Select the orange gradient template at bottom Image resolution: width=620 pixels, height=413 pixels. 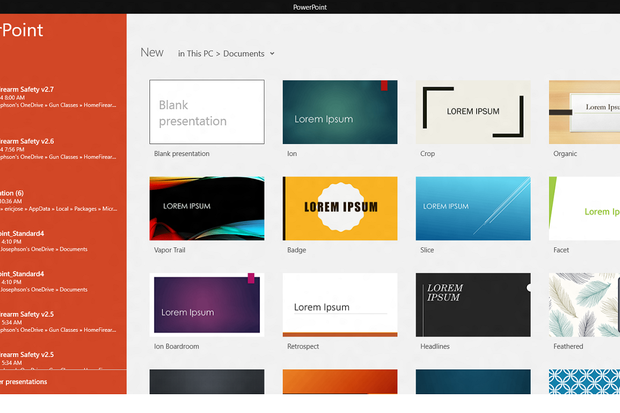coord(340,381)
